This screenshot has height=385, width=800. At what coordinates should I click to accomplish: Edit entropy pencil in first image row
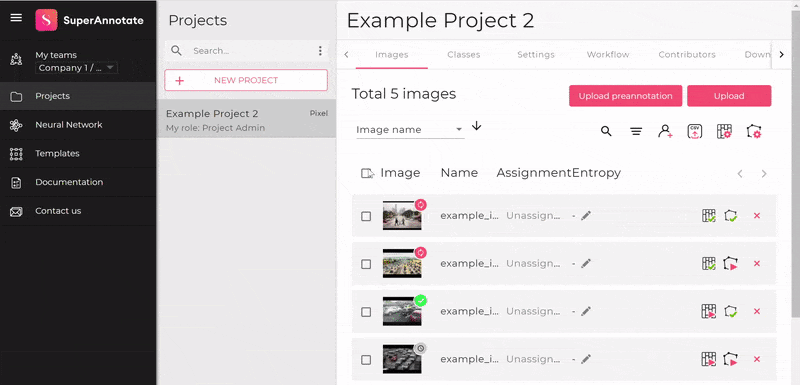point(586,216)
